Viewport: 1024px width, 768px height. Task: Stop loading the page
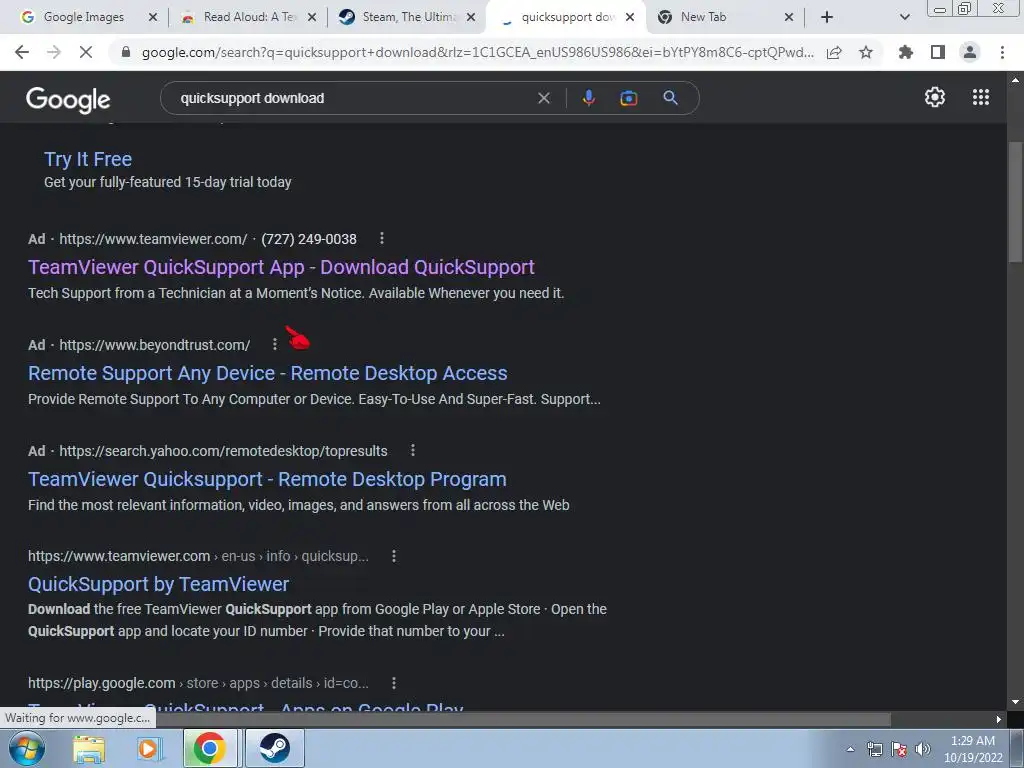[x=86, y=52]
